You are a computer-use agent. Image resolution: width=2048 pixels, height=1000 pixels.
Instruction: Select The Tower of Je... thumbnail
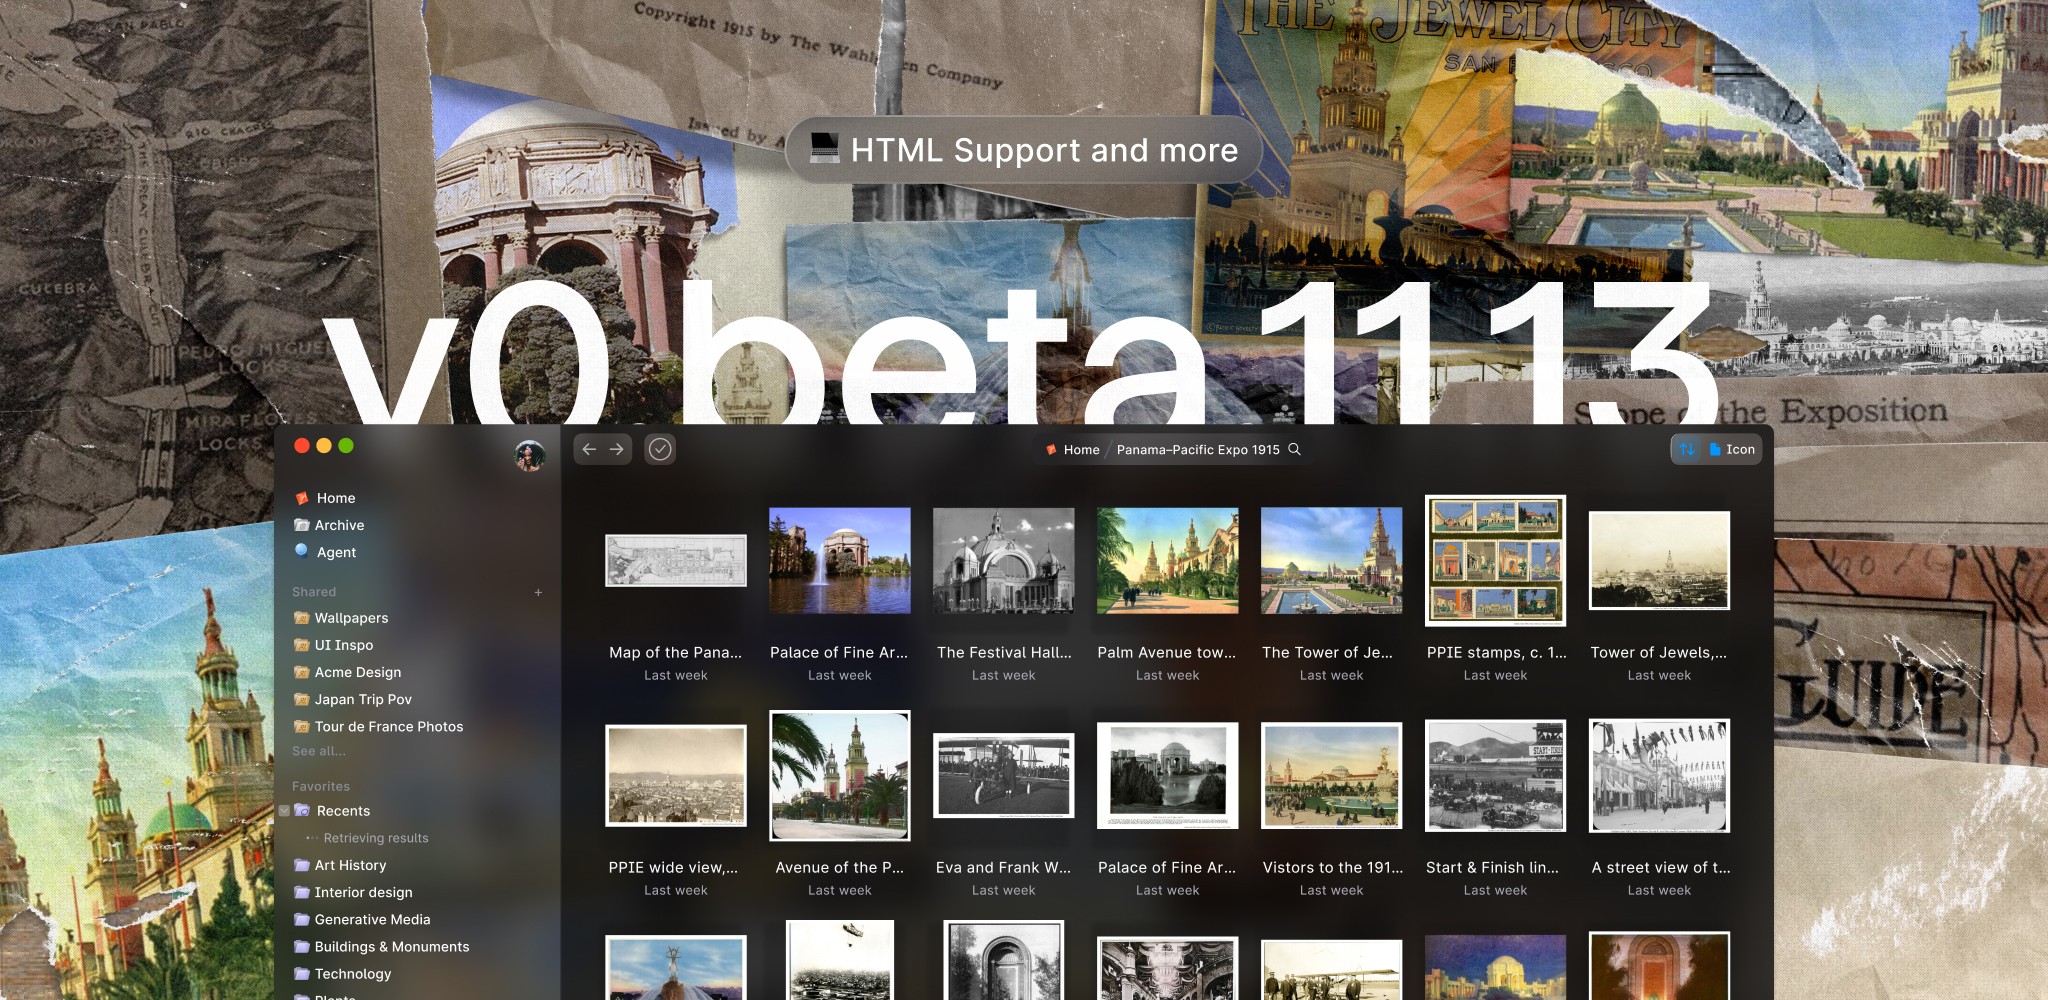tap(1332, 560)
